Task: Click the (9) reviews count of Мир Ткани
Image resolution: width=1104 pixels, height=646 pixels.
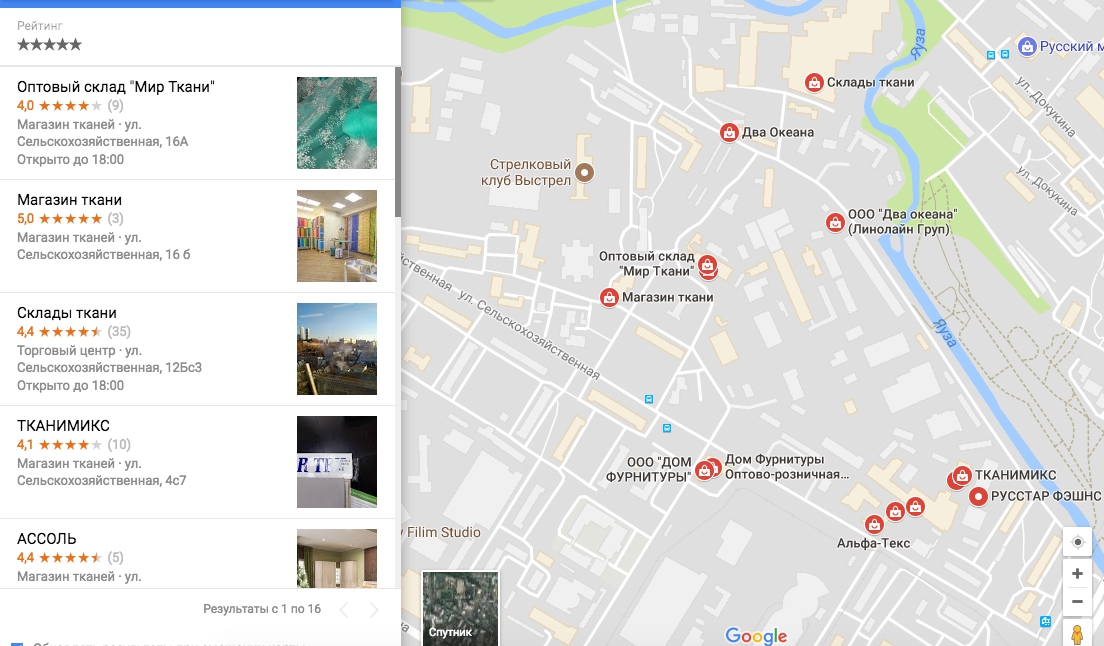Action: [x=115, y=106]
